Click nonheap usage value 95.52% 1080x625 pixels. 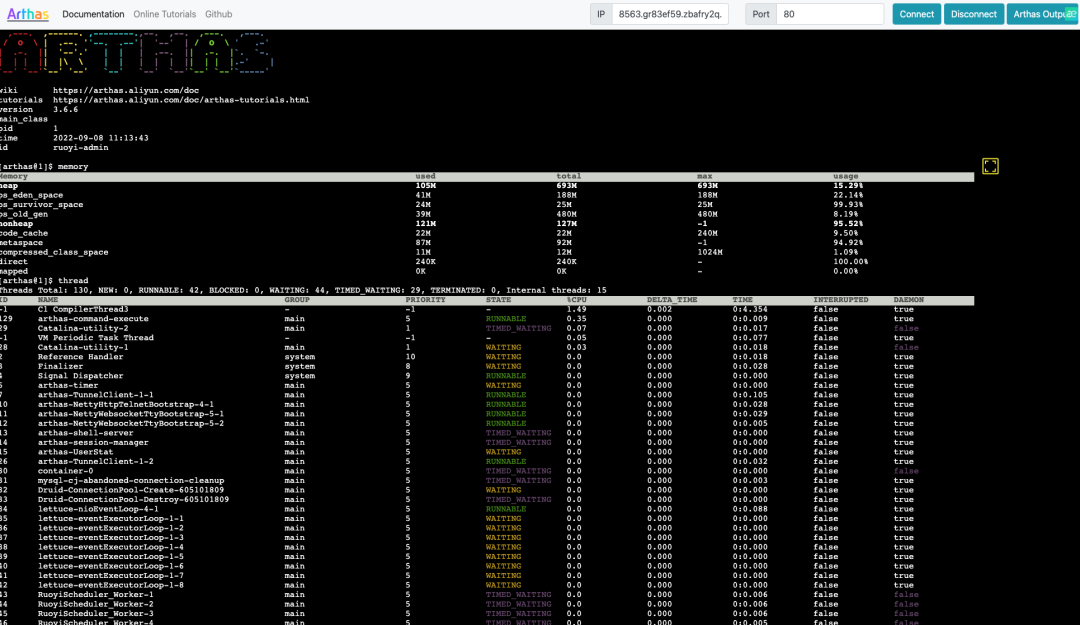(x=848, y=224)
